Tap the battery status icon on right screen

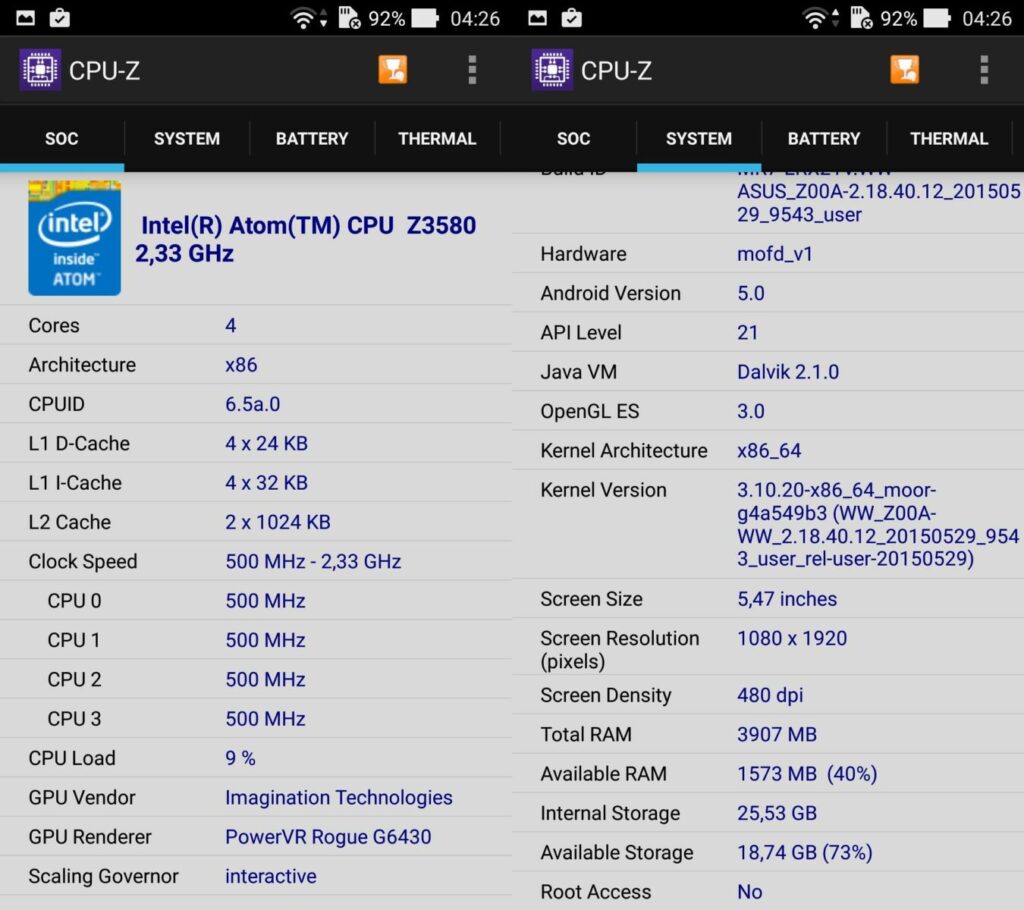(937, 18)
